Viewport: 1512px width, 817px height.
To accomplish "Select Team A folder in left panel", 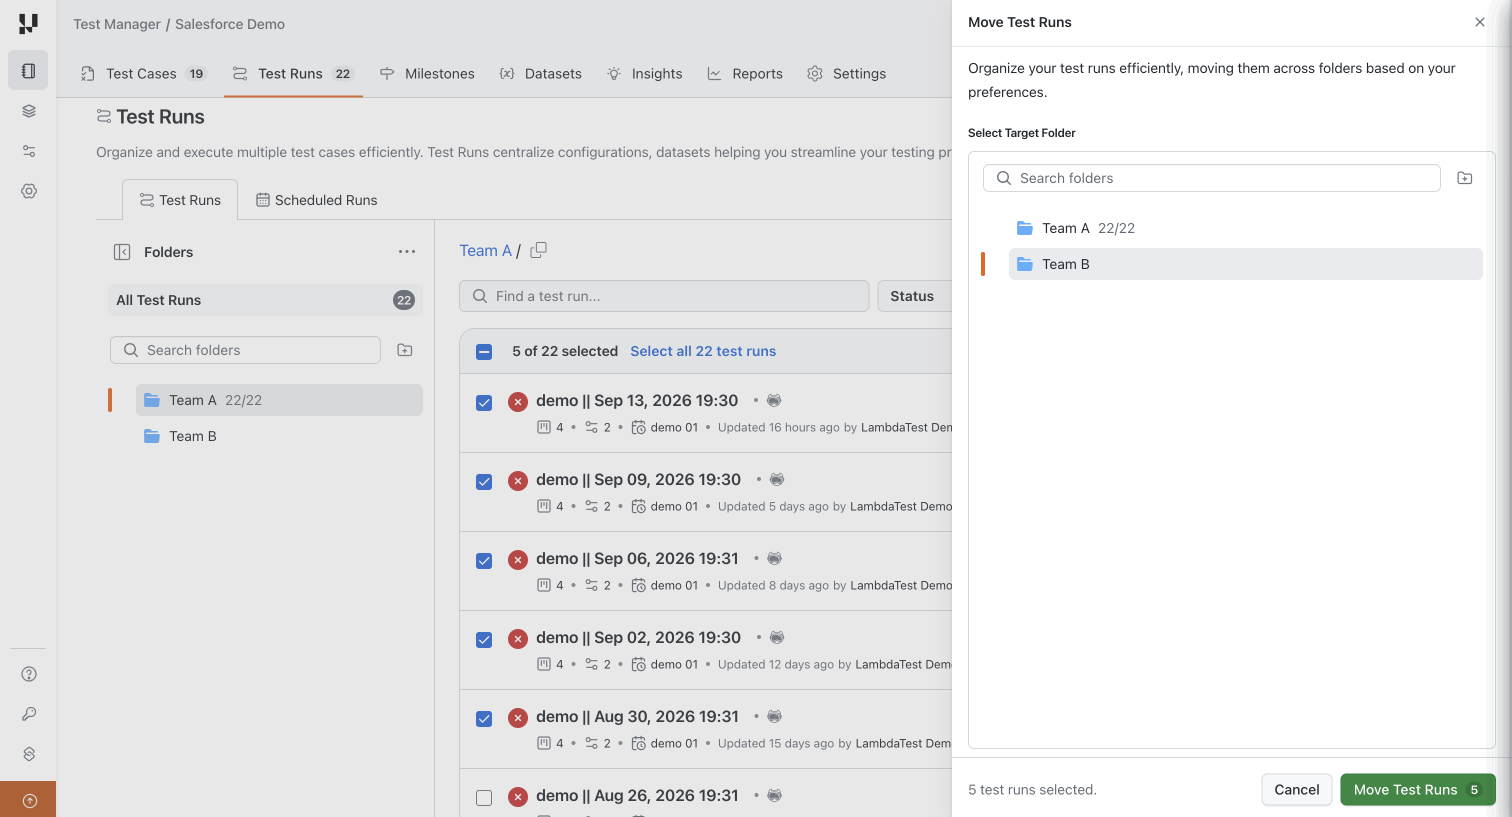I will (x=279, y=400).
